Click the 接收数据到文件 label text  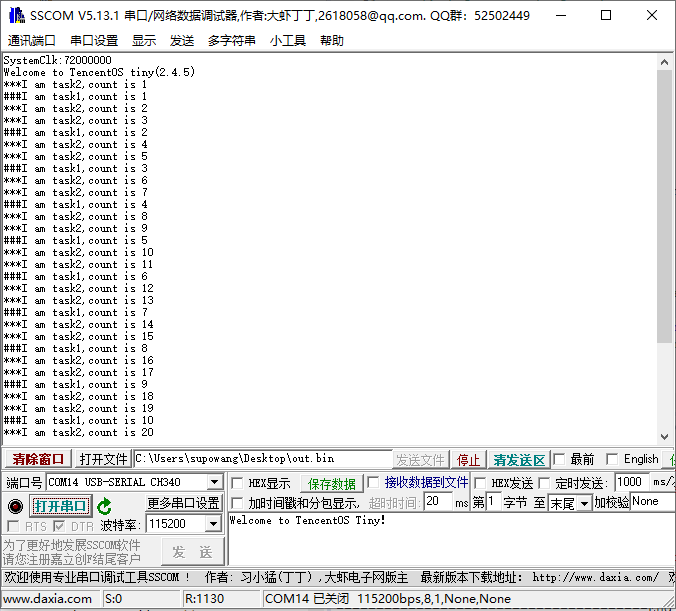pyautogui.click(x=426, y=482)
